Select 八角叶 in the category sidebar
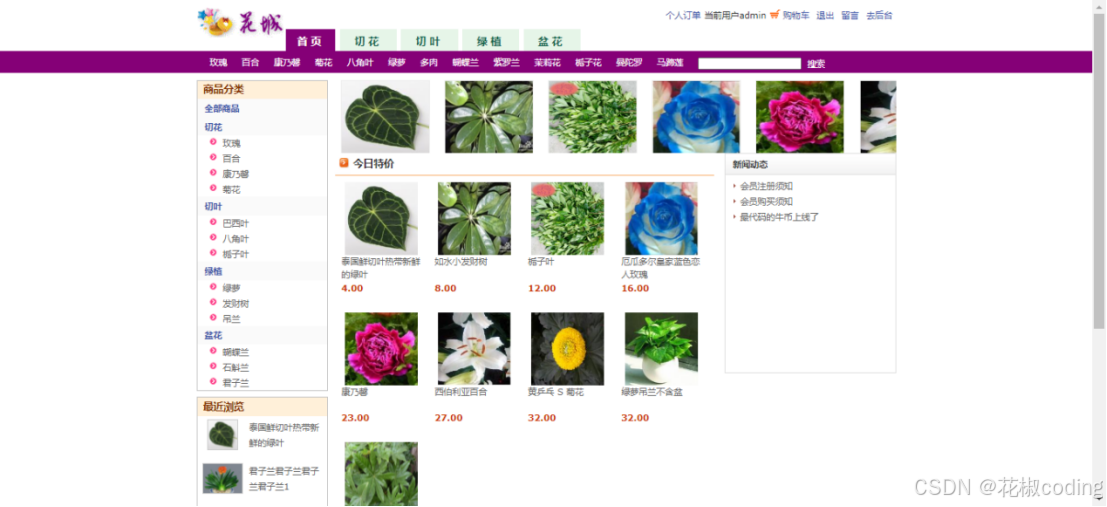The height and width of the screenshot is (507, 1107). pyautogui.click(x=236, y=239)
